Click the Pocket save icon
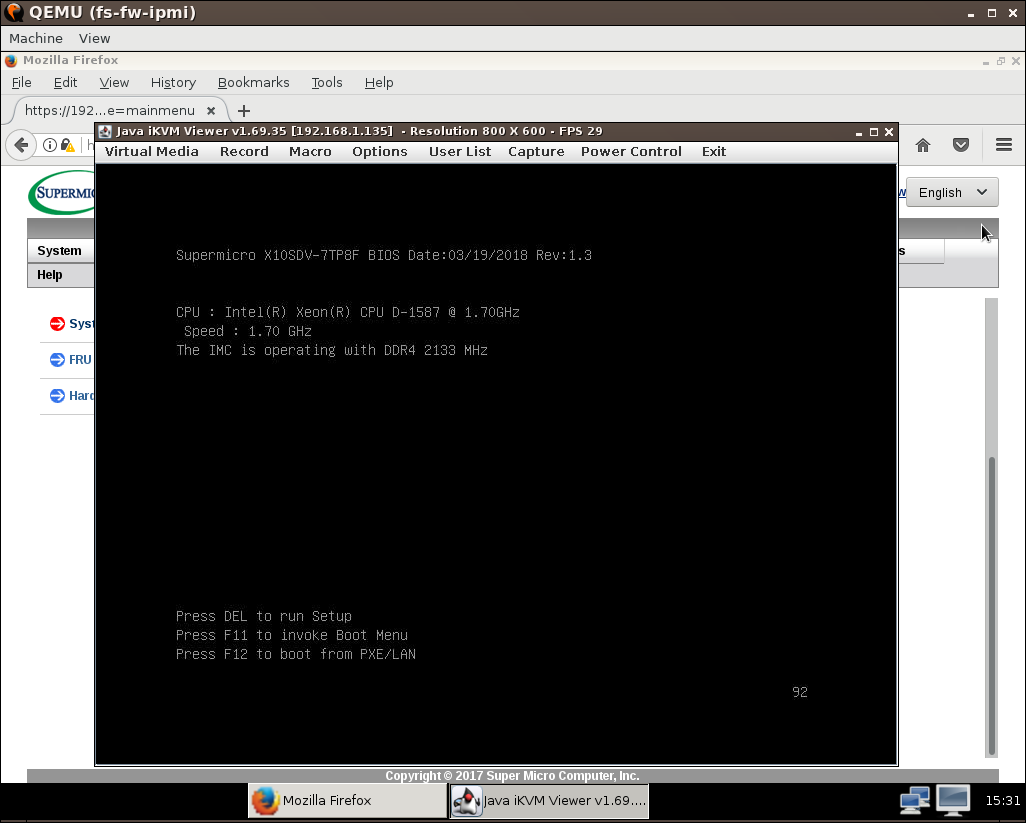1026x823 pixels. pyautogui.click(x=961, y=145)
